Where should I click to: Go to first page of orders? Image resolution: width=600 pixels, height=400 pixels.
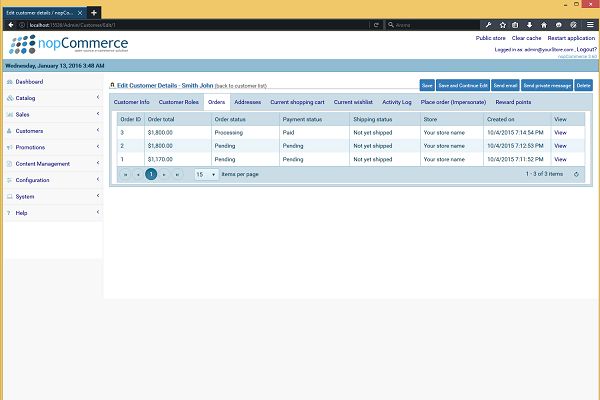[125, 174]
